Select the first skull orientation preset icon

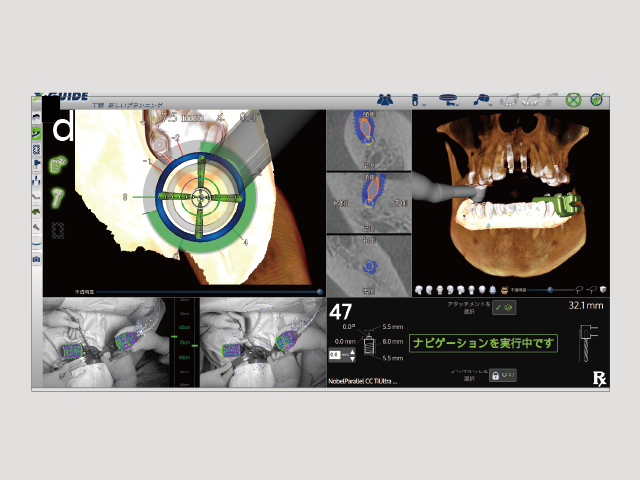[421, 289]
